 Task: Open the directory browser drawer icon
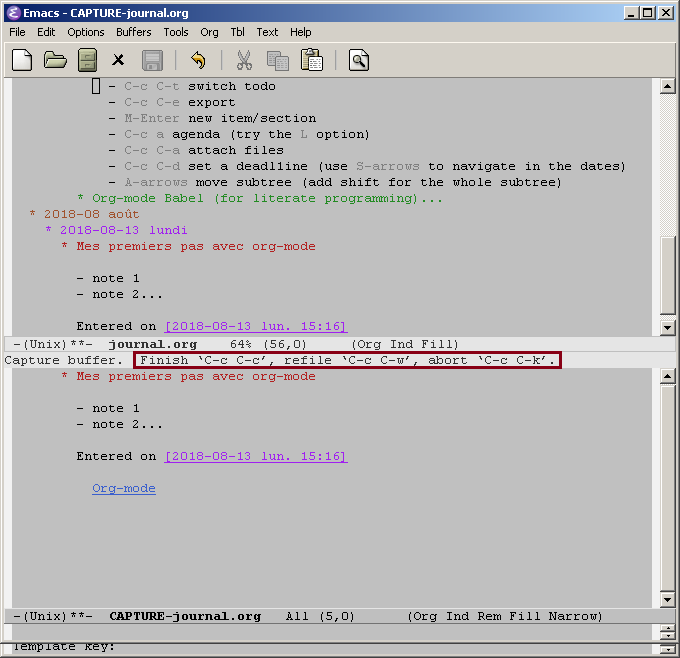click(88, 60)
